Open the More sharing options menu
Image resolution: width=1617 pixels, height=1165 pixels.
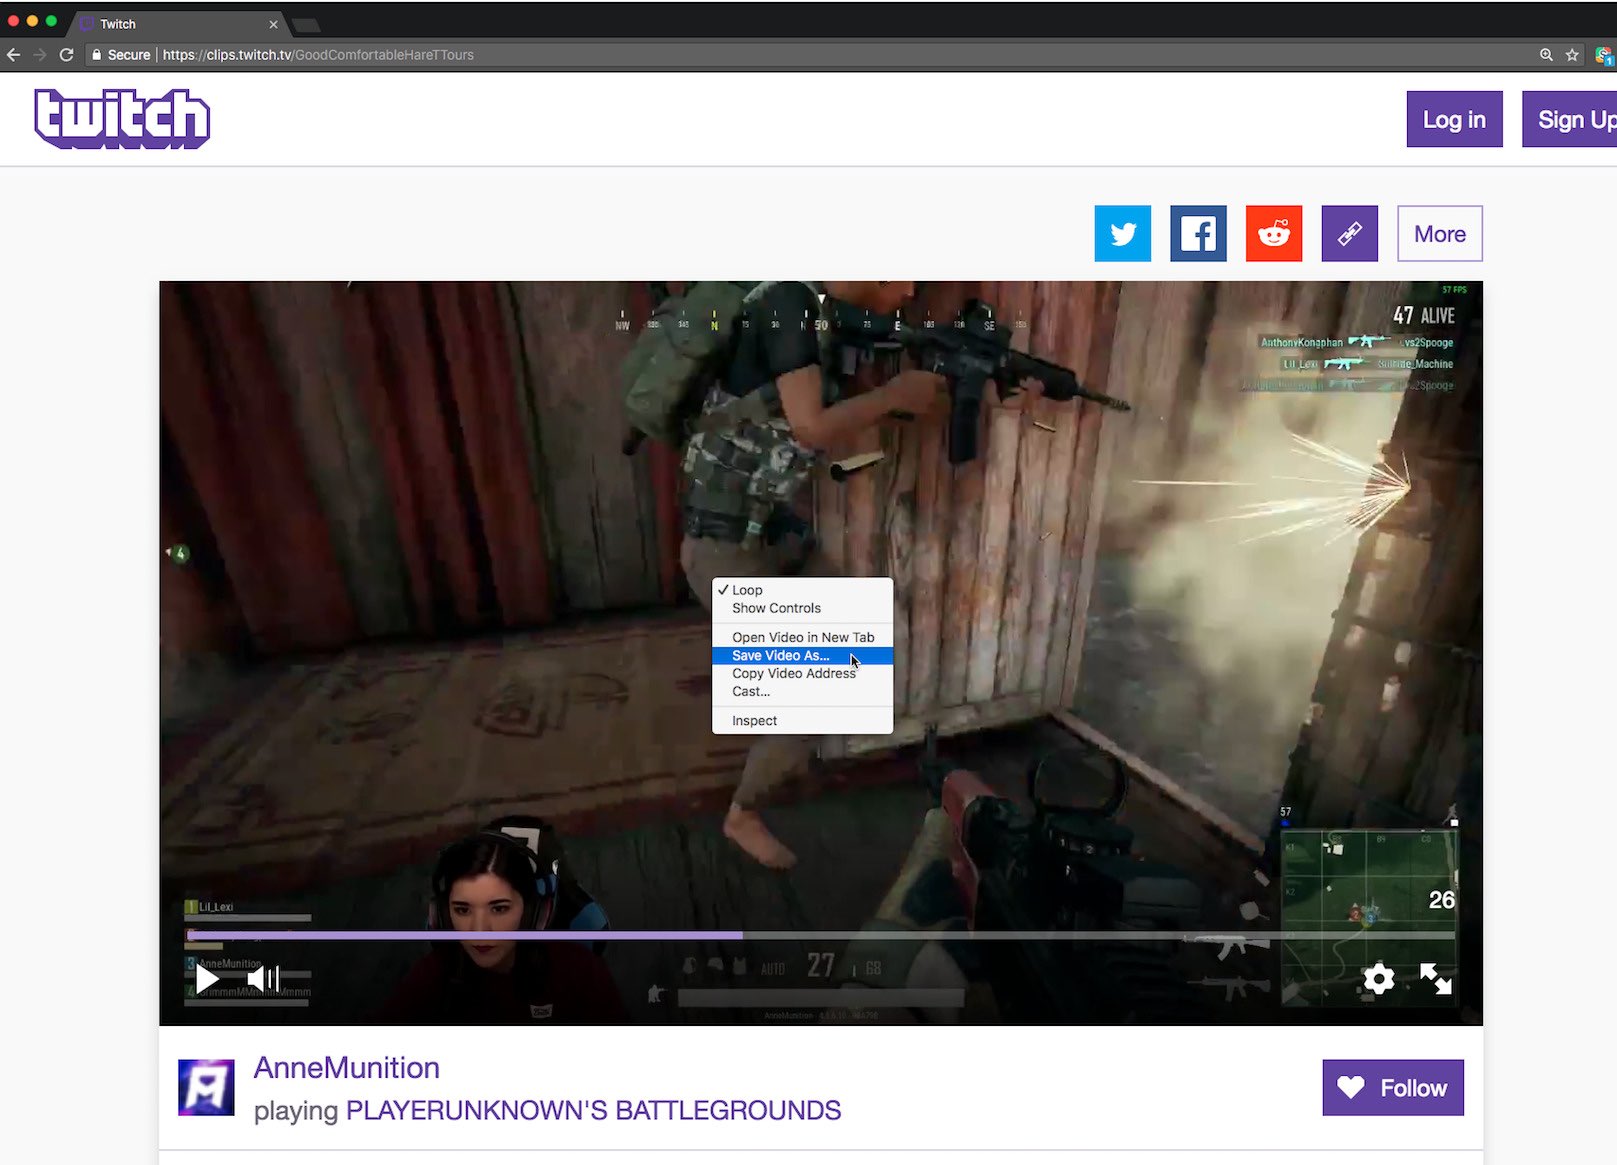pos(1439,233)
